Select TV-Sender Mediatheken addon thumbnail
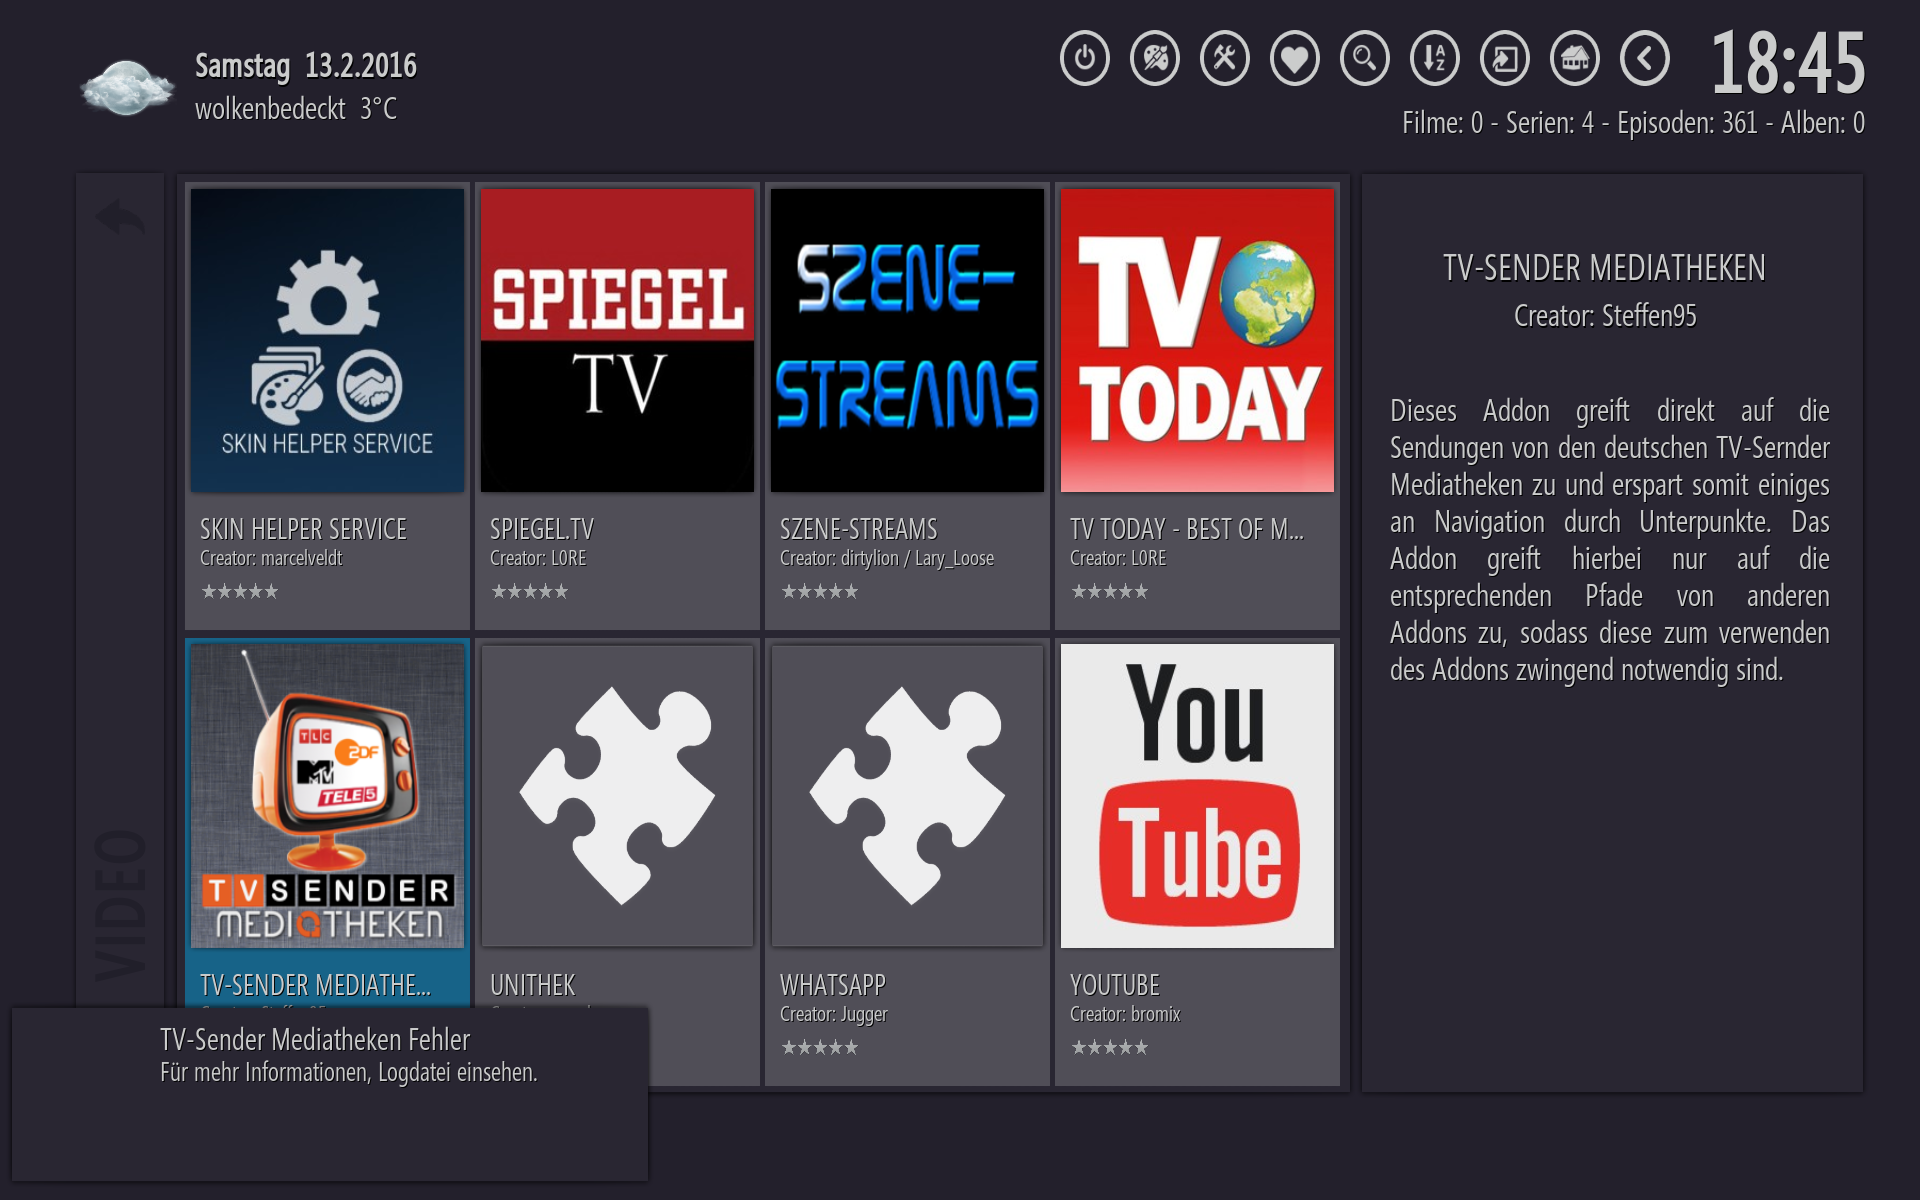 [327, 796]
